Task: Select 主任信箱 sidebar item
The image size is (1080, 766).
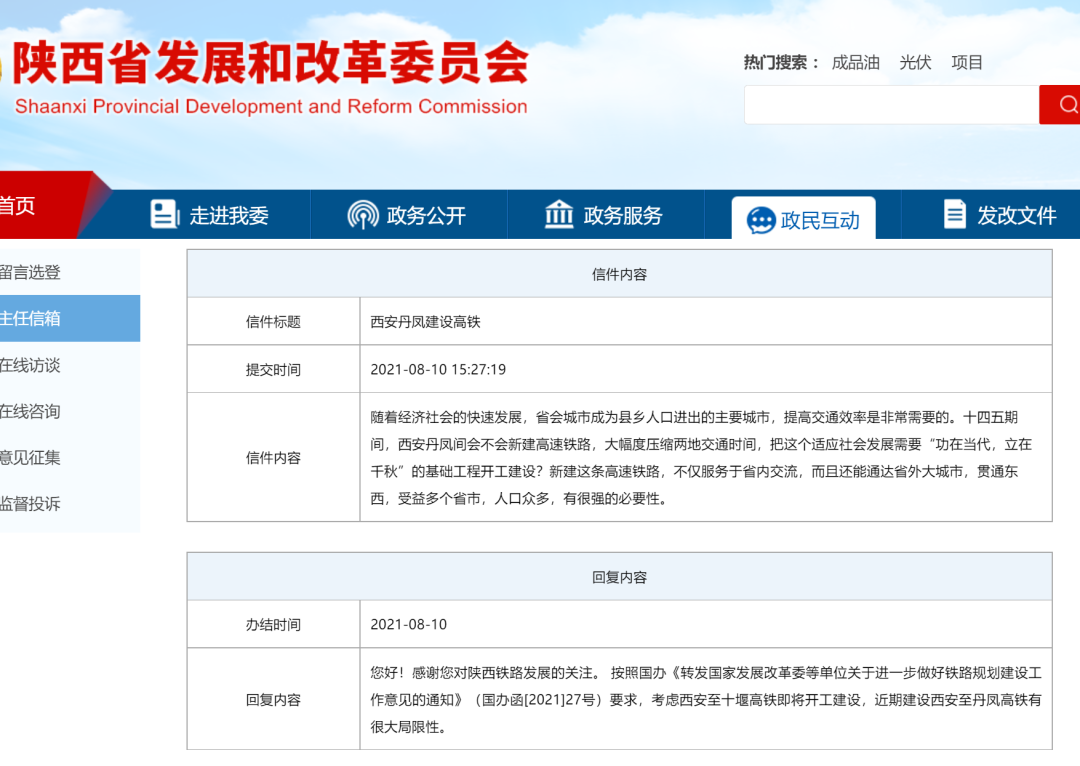Action: [32, 318]
